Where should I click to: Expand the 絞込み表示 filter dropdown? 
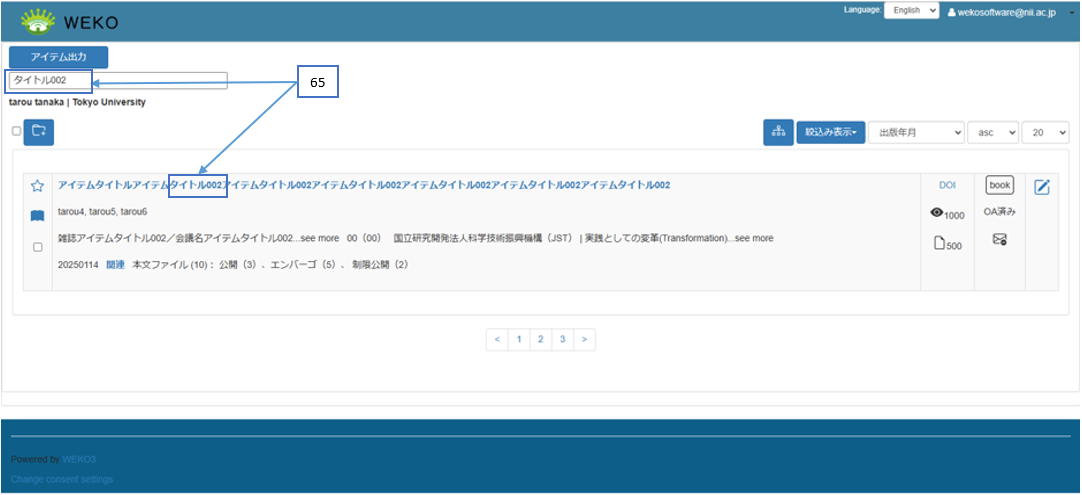click(x=830, y=132)
